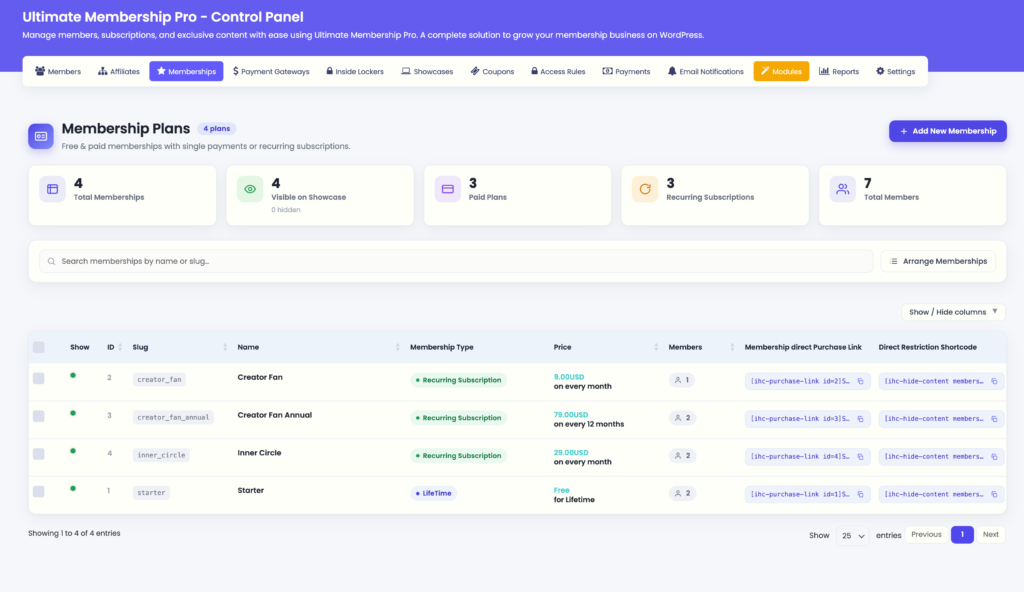
Task: Click the Recurring Subscriptions refresh icon
Action: (x=645, y=189)
